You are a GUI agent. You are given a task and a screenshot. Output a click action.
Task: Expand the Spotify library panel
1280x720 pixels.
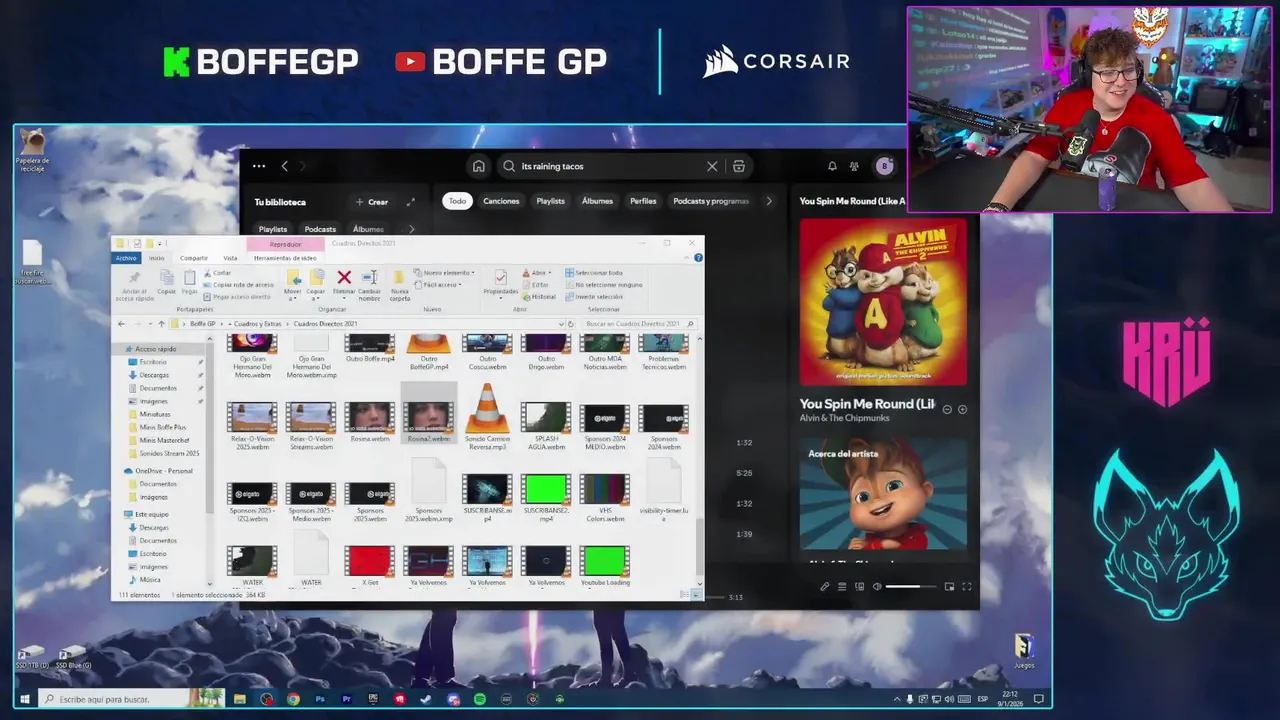tap(410, 202)
